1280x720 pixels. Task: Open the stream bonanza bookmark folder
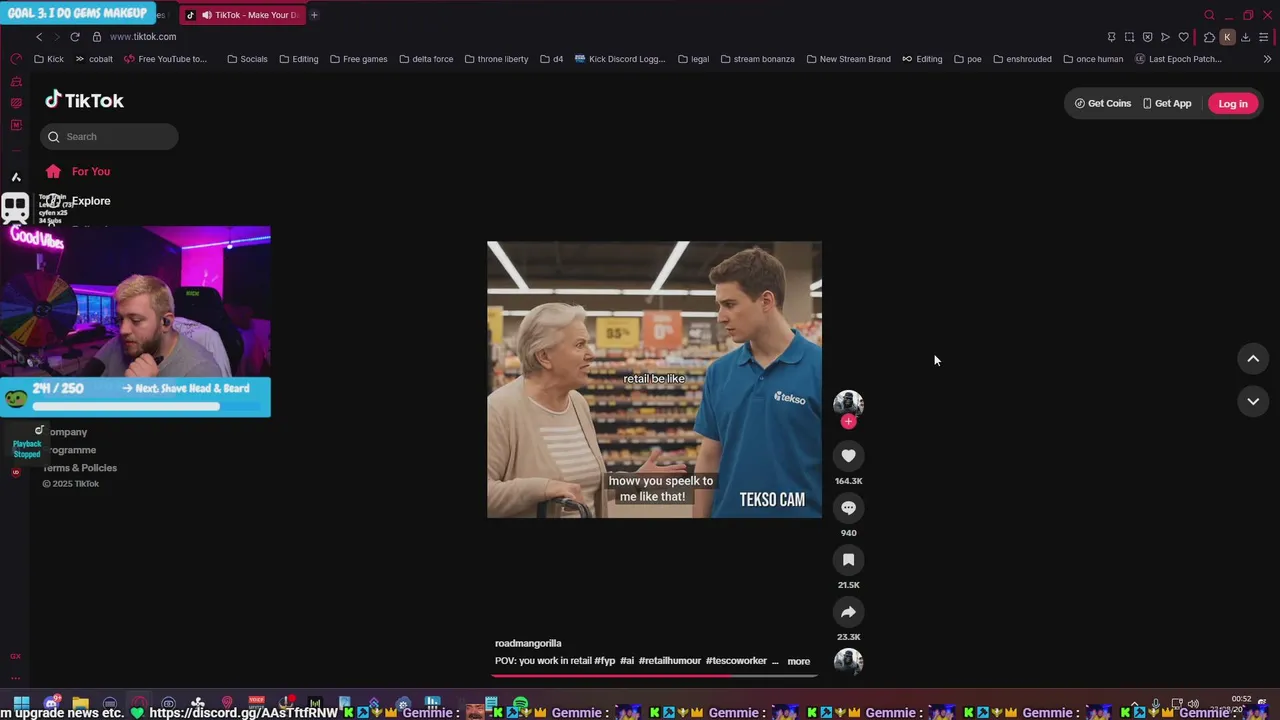click(757, 59)
